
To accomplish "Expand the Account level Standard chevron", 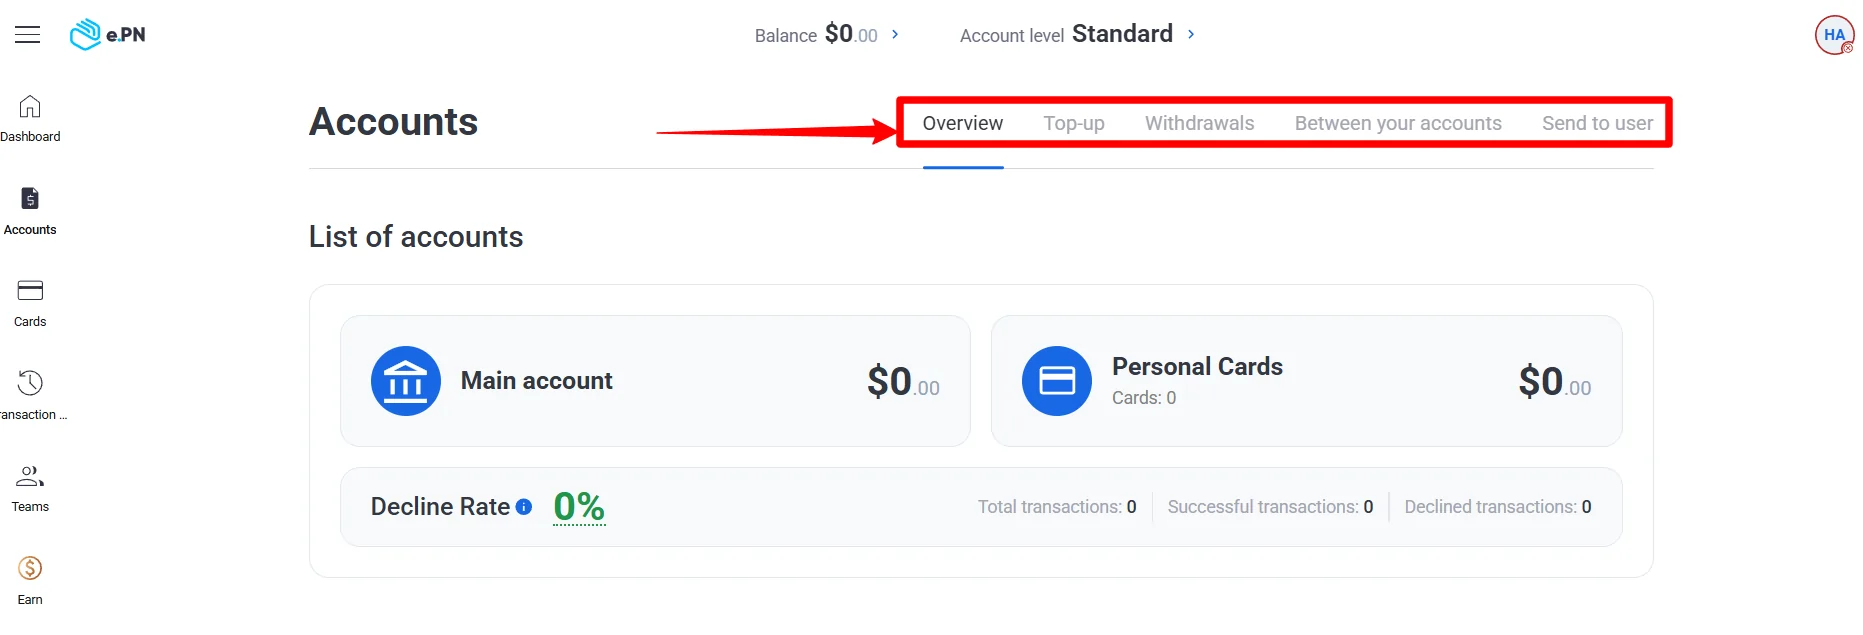I will pos(1191,34).
